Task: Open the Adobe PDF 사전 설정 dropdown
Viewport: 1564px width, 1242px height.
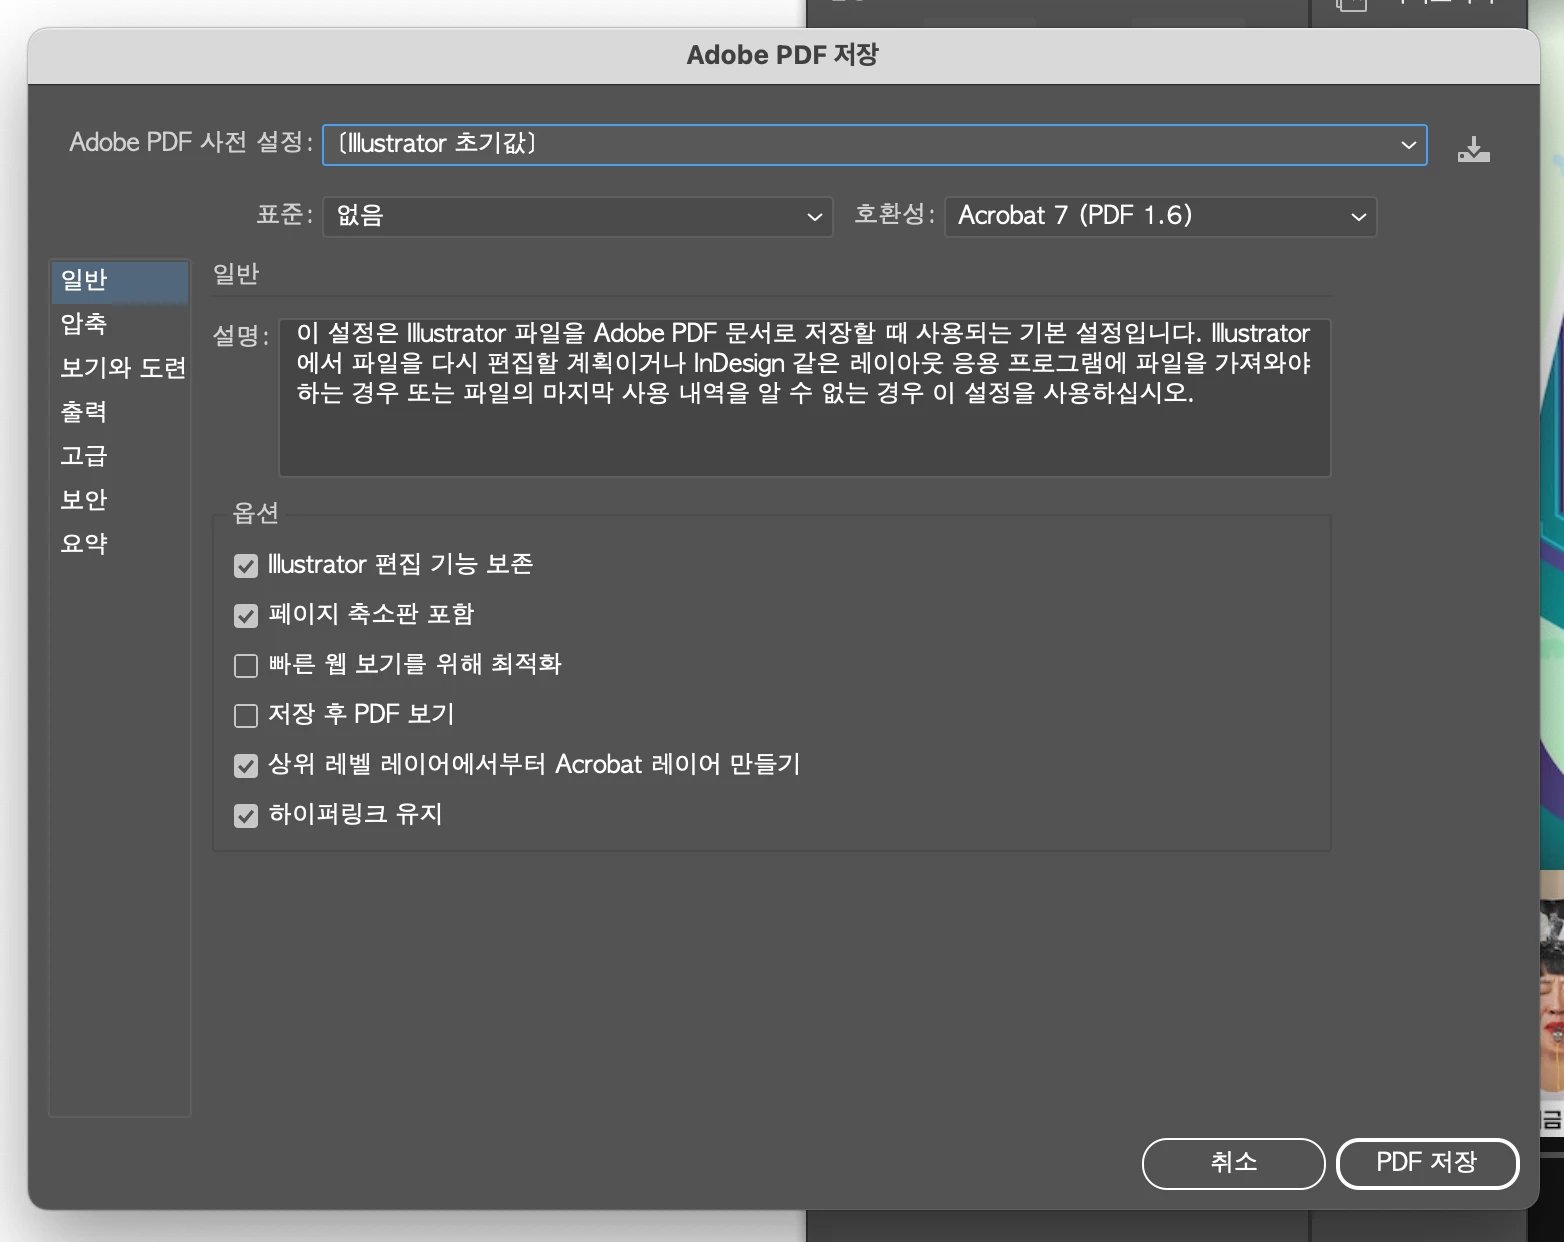Action: (x=874, y=145)
